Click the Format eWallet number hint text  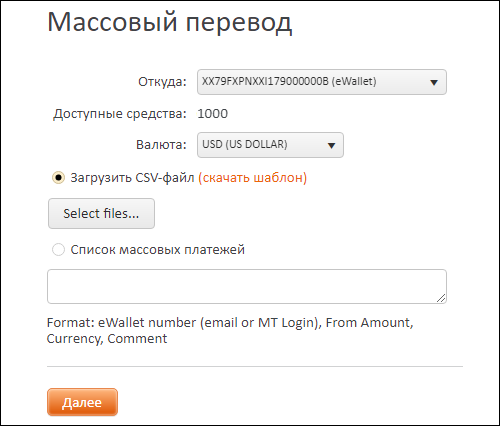(230, 330)
